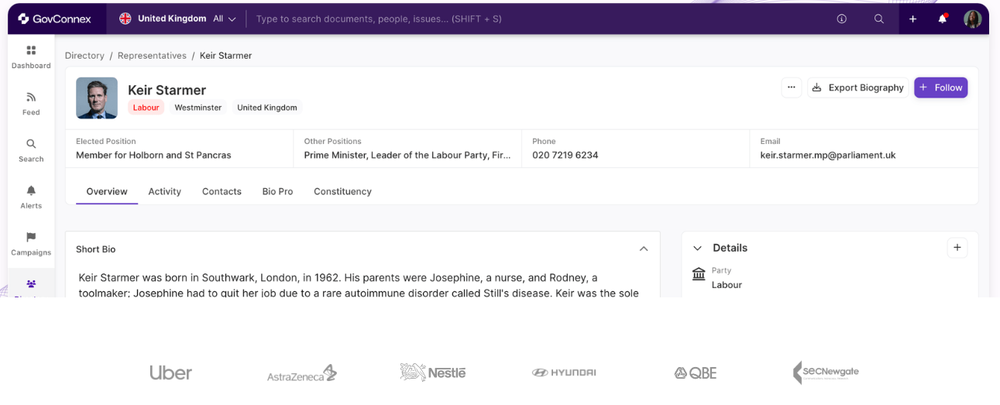The image size is (1000, 405).
Task: Click the QBE logo
Action: [695, 372]
